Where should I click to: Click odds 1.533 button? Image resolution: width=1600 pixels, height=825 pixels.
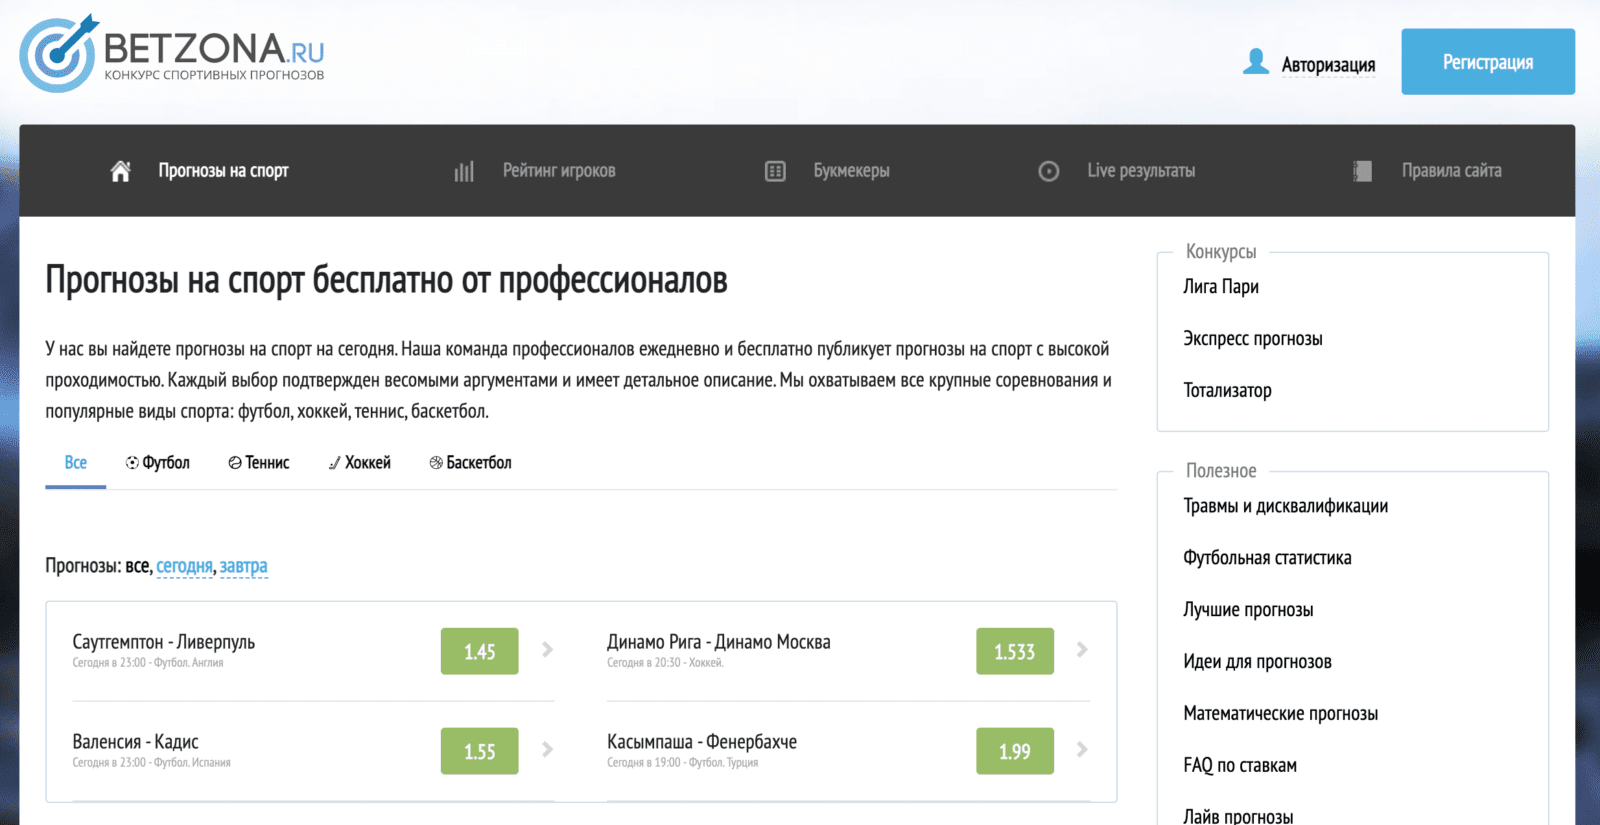1014,651
